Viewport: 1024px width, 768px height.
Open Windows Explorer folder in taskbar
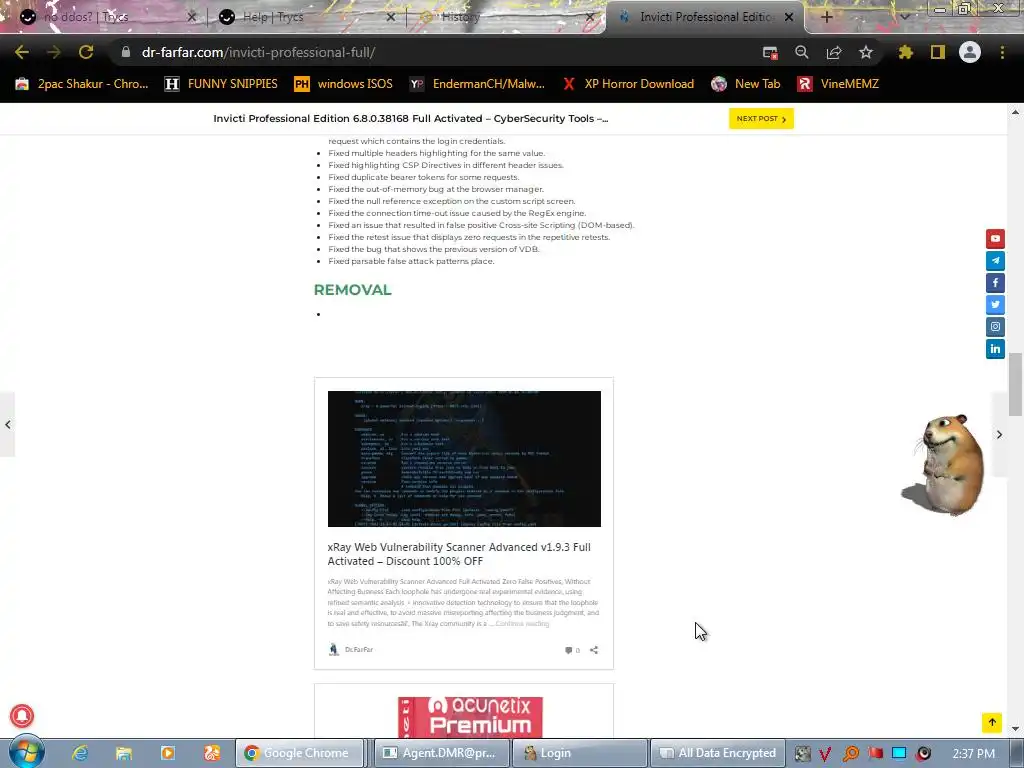point(123,753)
